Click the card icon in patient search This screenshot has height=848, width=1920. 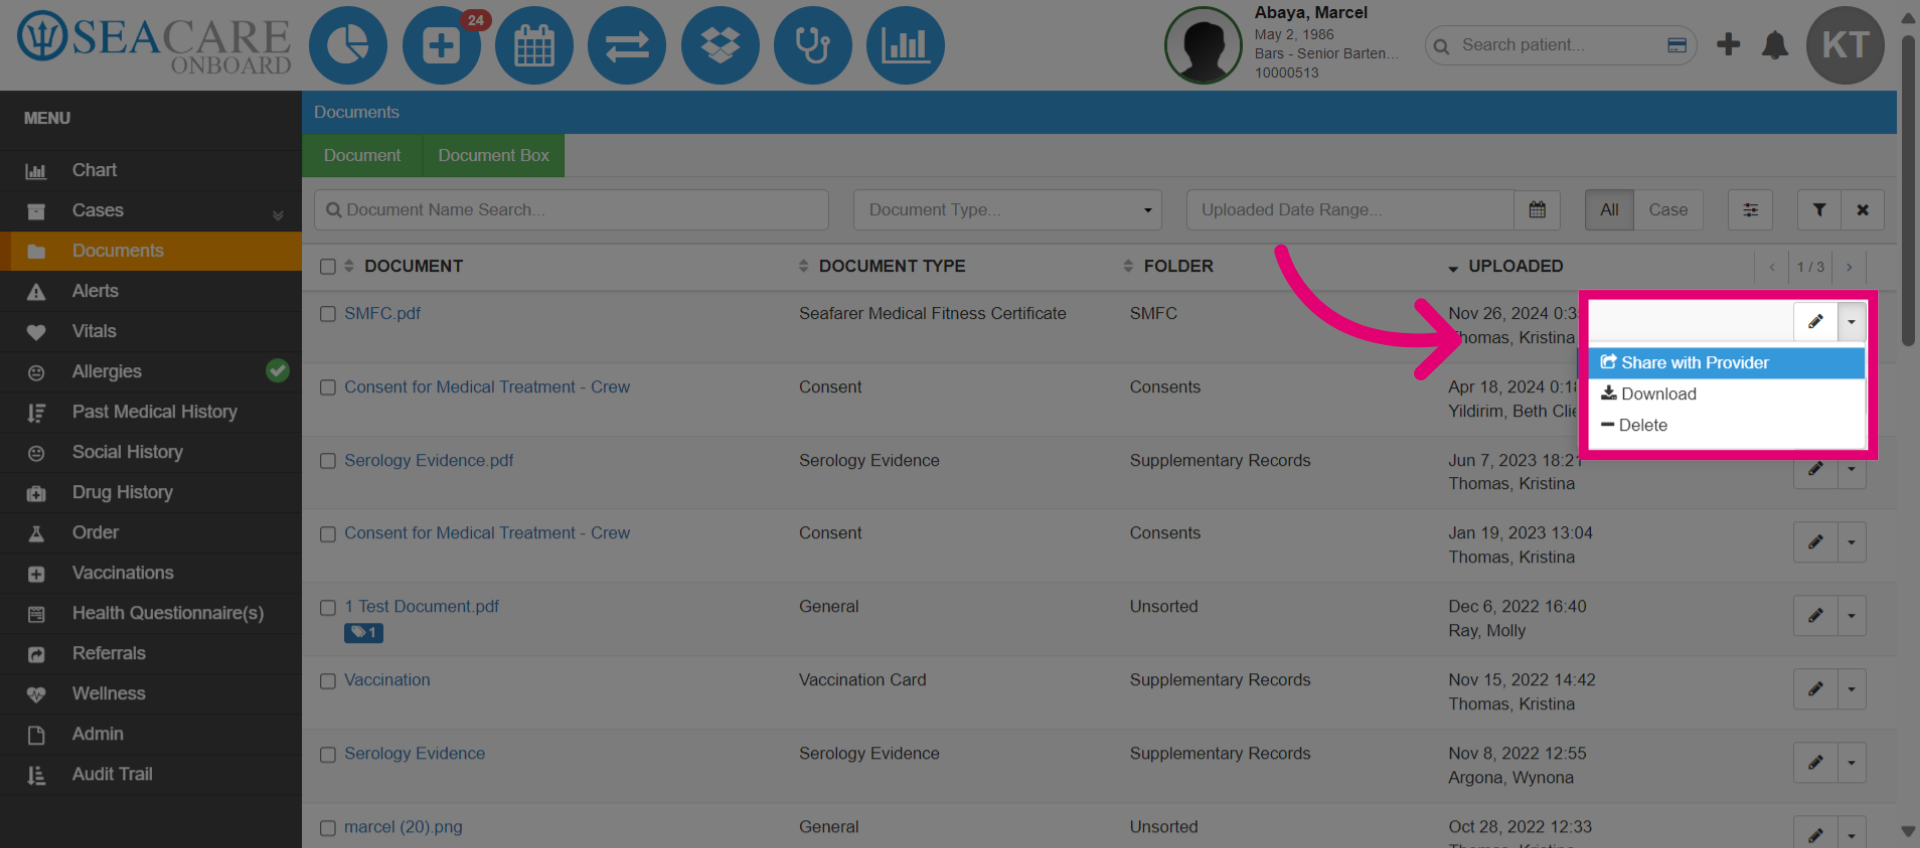(x=1677, y=45)
